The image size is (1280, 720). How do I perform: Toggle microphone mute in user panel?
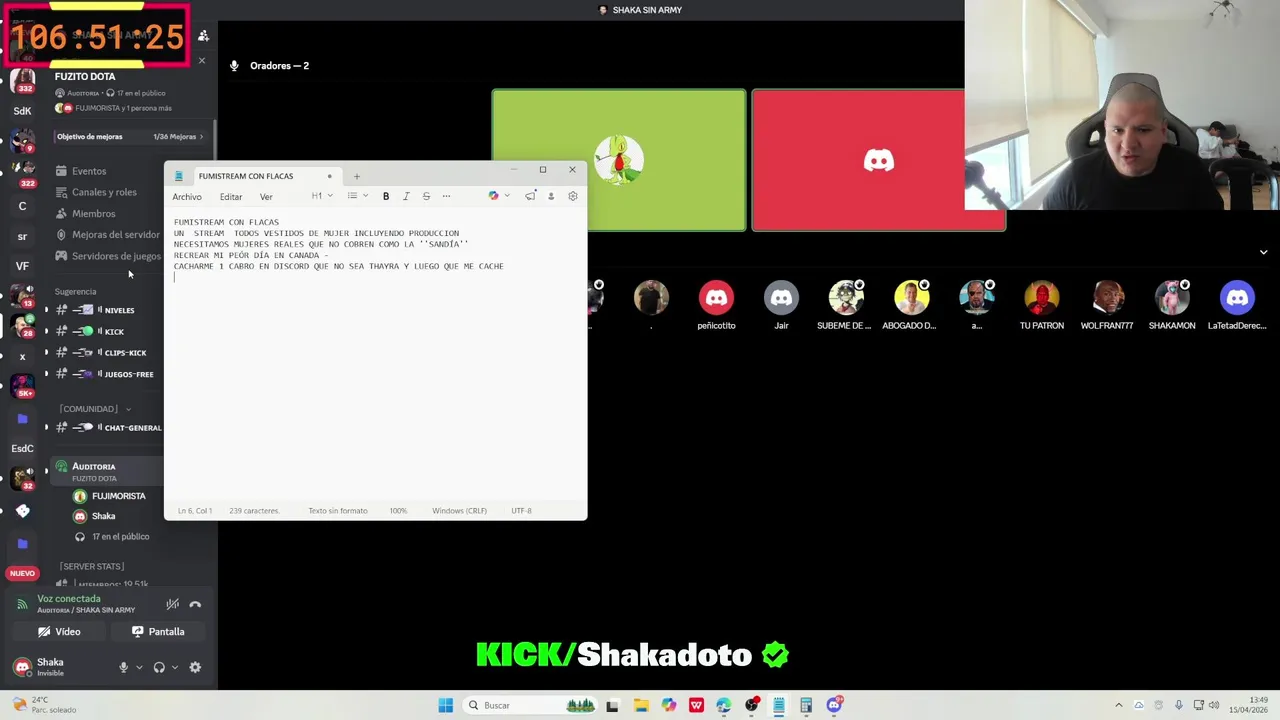point(123,667)
